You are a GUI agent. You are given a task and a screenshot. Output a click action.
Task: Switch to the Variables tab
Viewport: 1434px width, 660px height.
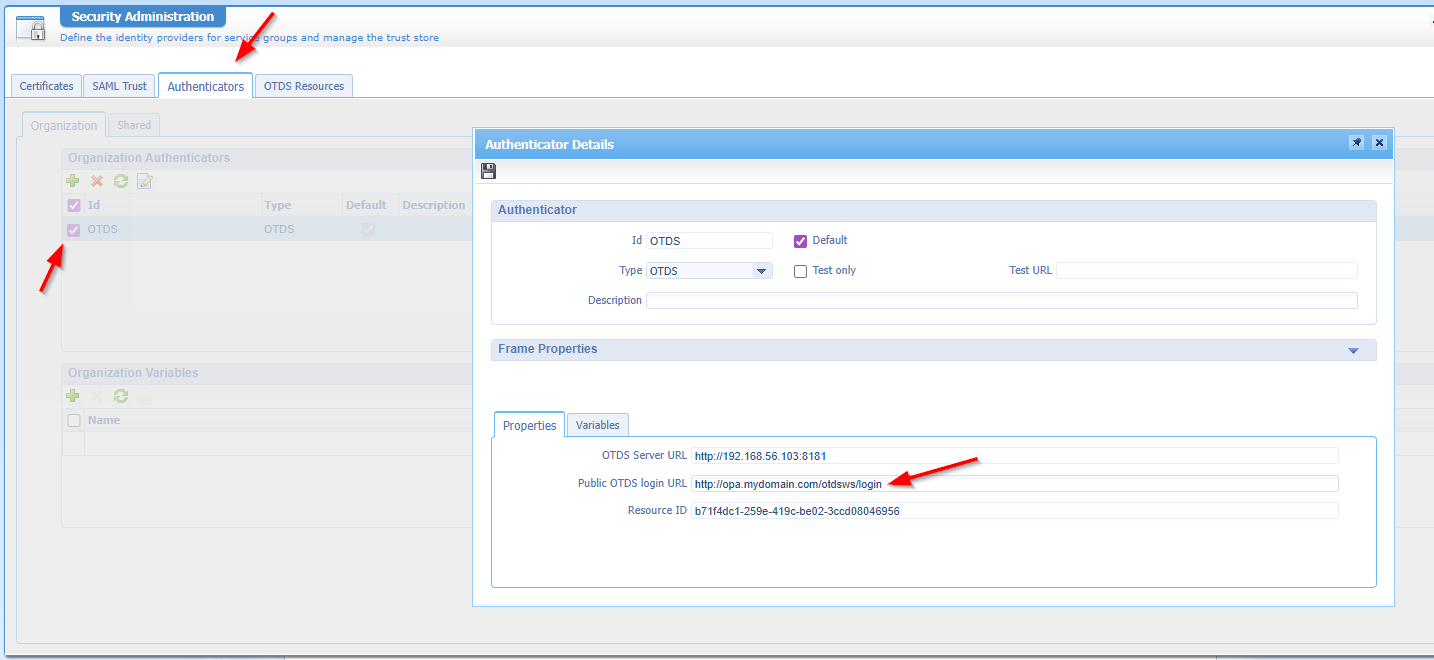point(598,425)
